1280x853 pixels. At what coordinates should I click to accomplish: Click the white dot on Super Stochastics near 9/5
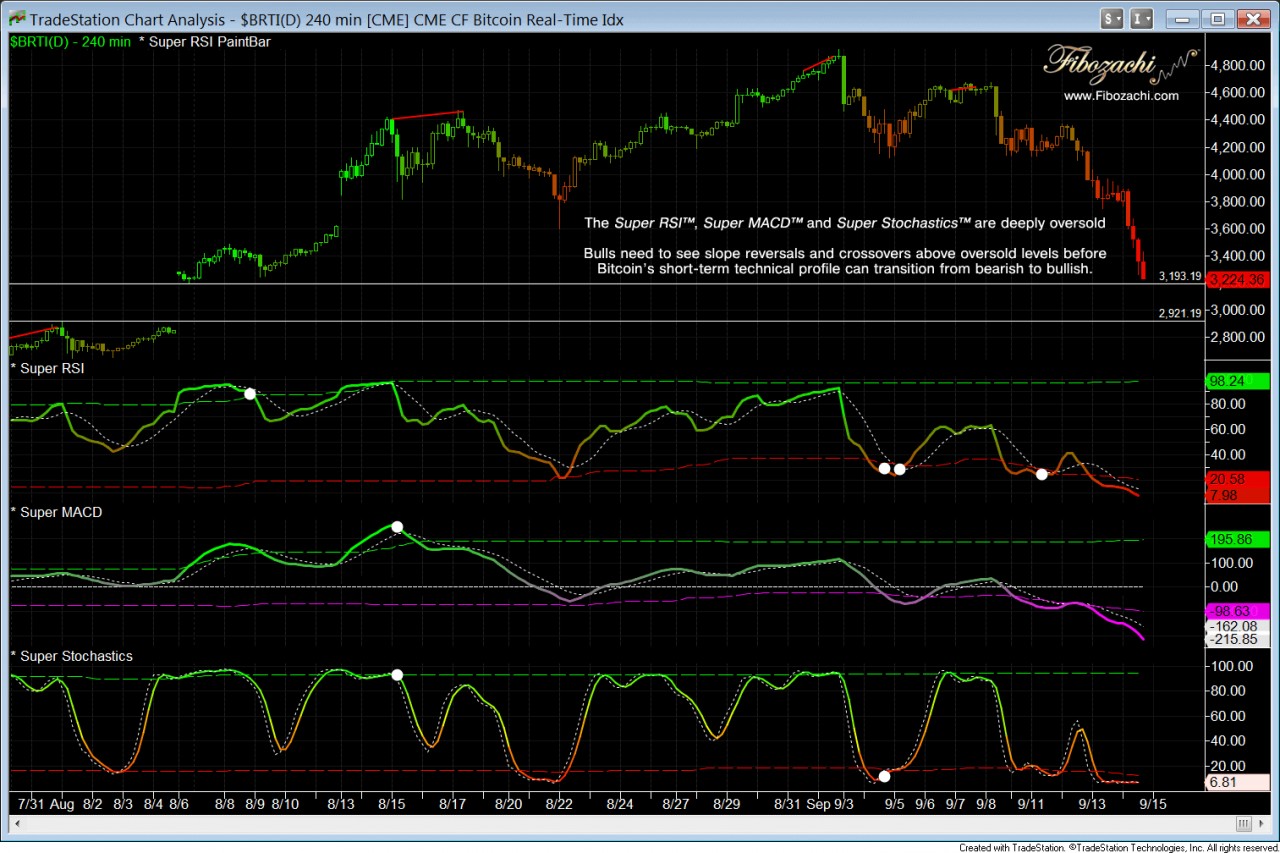(x=884, y=776)
